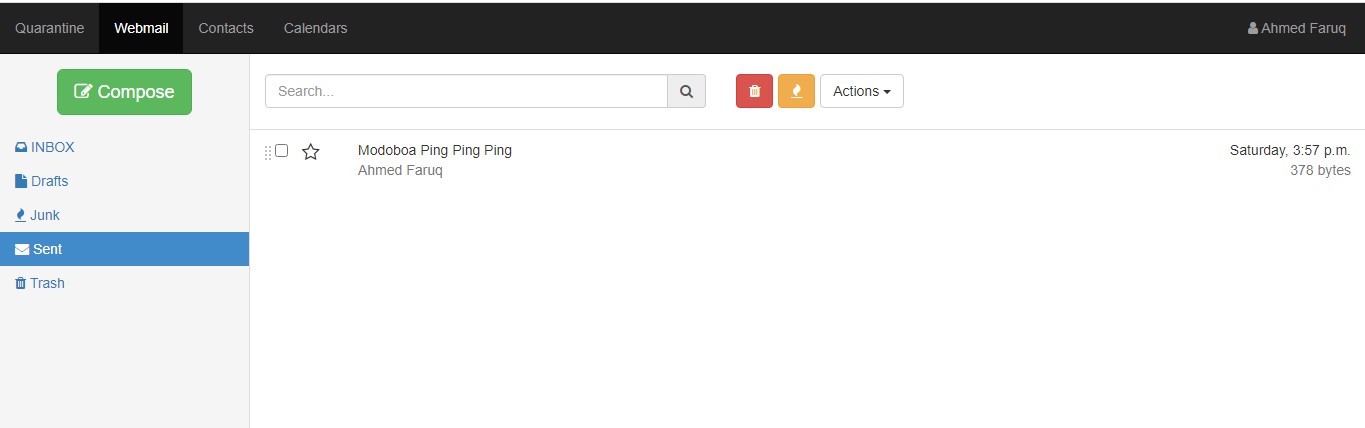Mark as junk with orange flame icon

[x=796, y=91]
